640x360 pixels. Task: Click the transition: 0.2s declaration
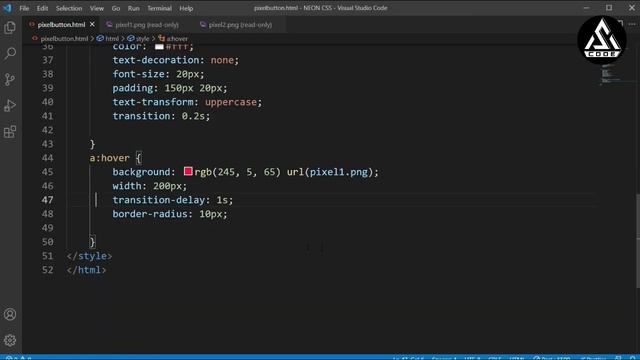pos(161,116)
